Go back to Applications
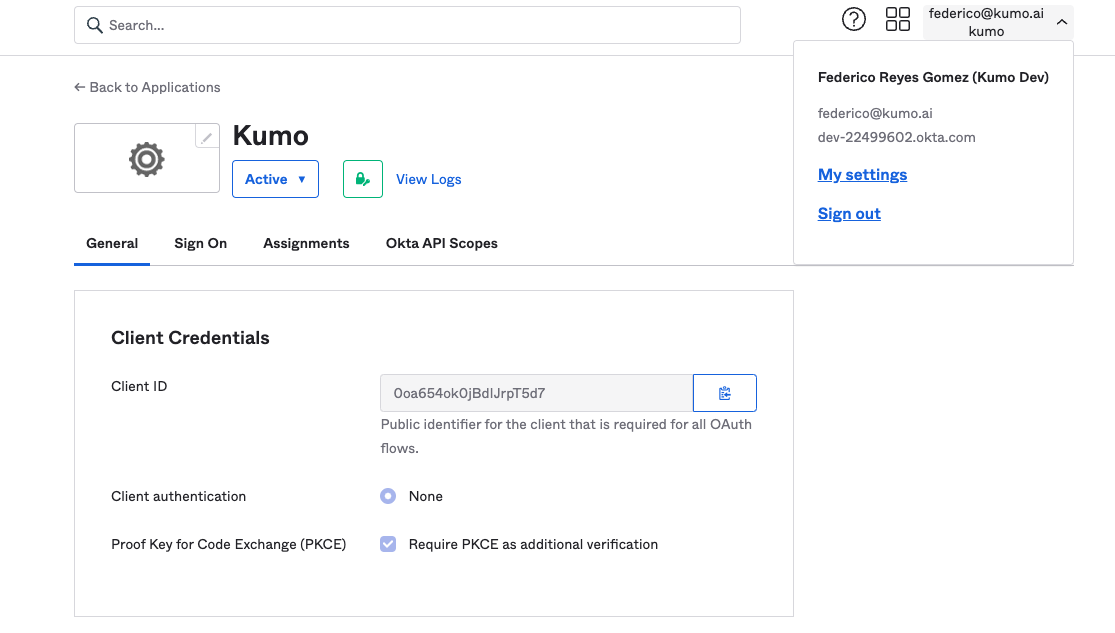 coord(147,87)
